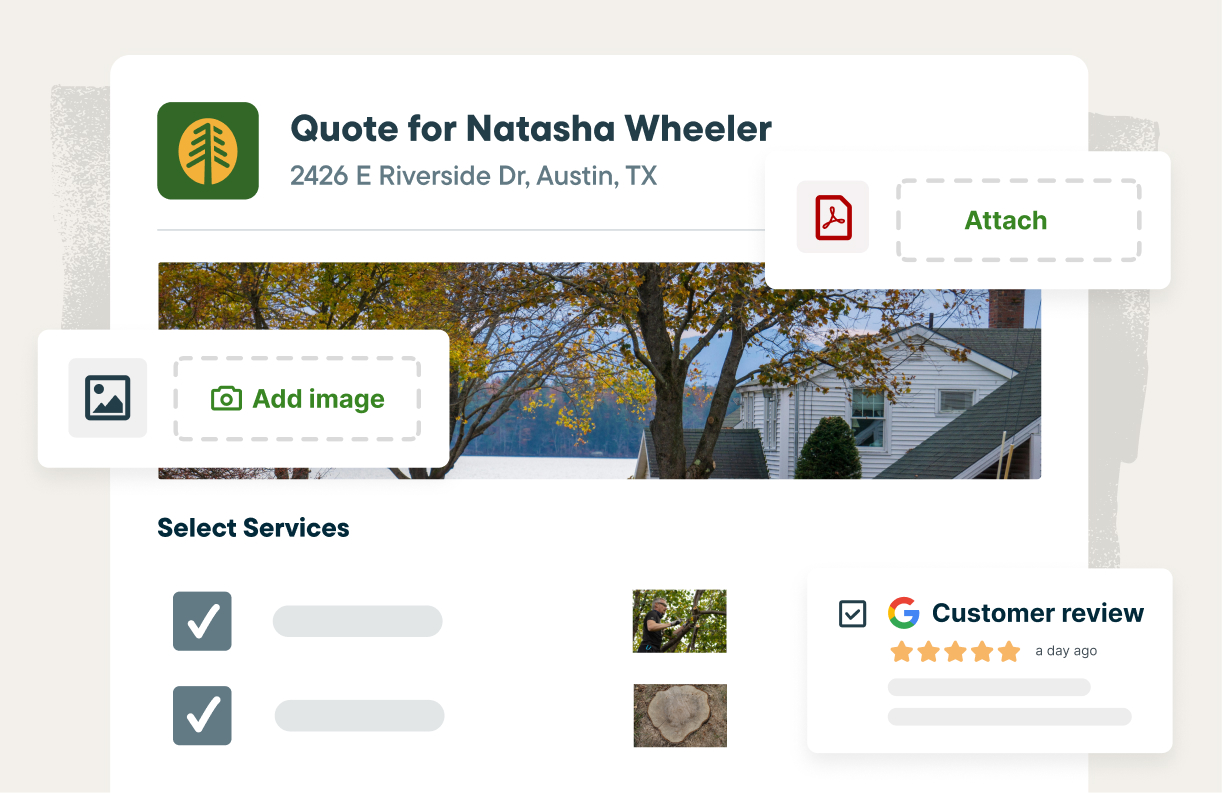The width and height of the screenshot is (1222, 793).
Task: Click the 2426 E Riverside Dr address
Action: 473,176
